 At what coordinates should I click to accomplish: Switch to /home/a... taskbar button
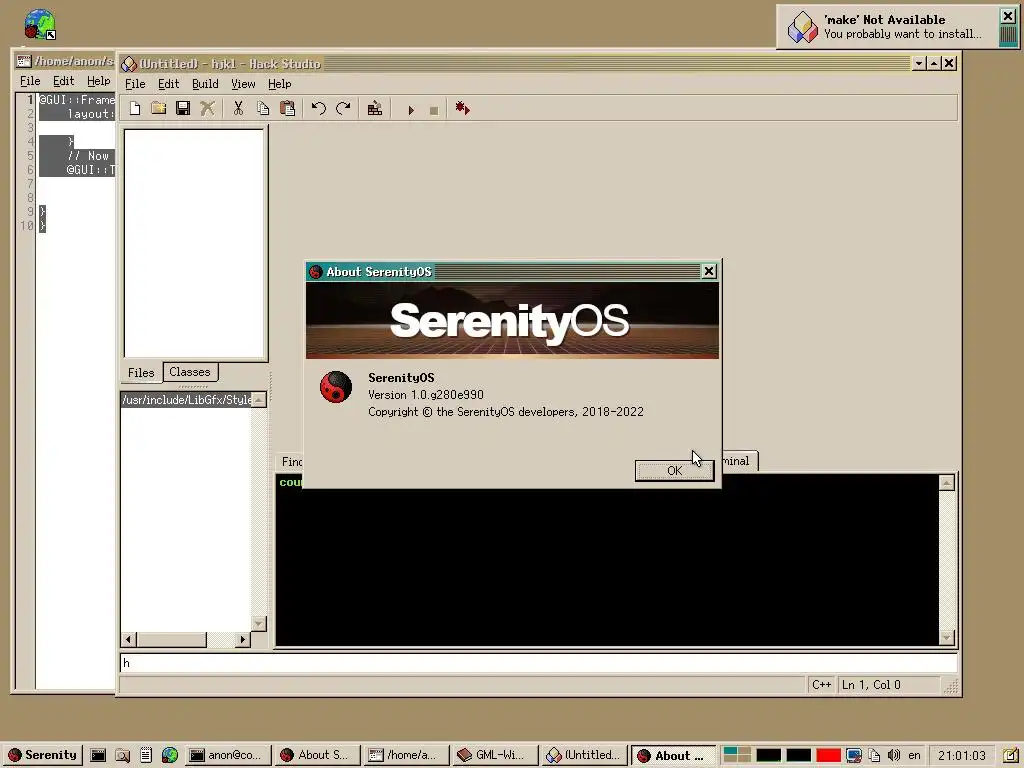point(406,755)
